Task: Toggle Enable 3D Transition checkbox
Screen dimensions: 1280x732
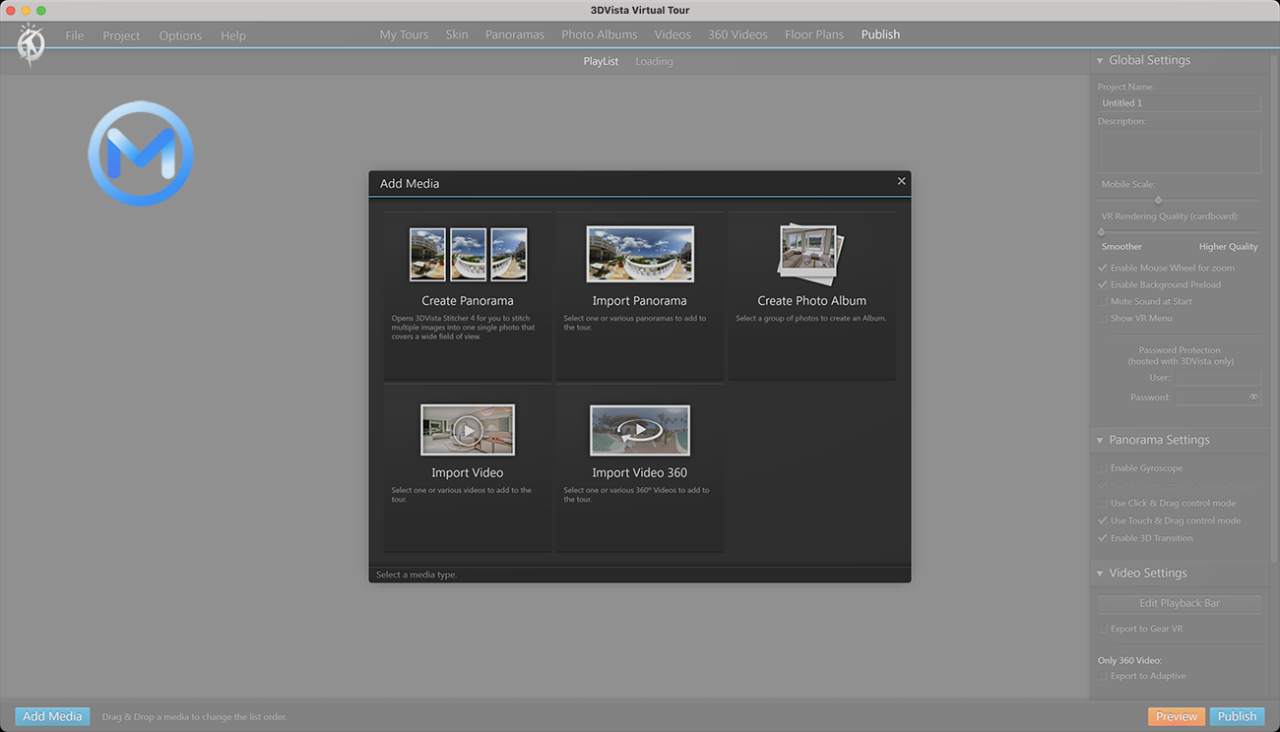Action: pos(1102,538)
